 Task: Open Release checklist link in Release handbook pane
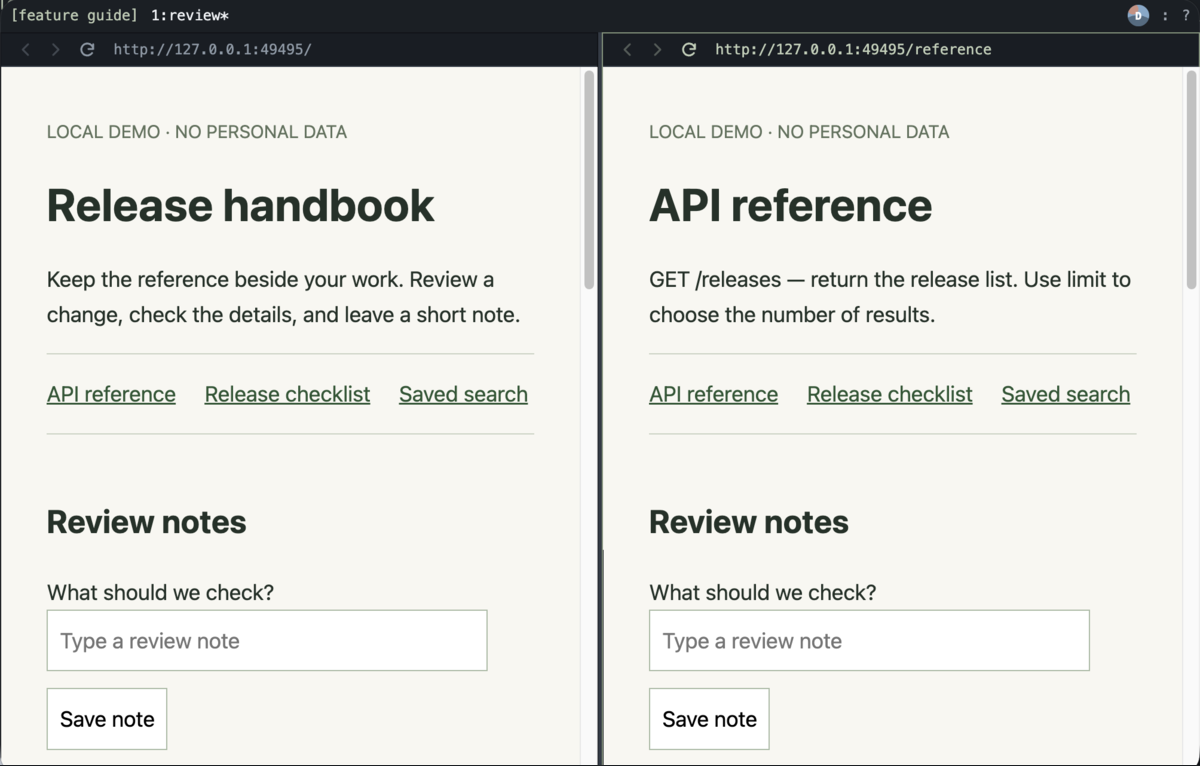click(x=287, y=394)
